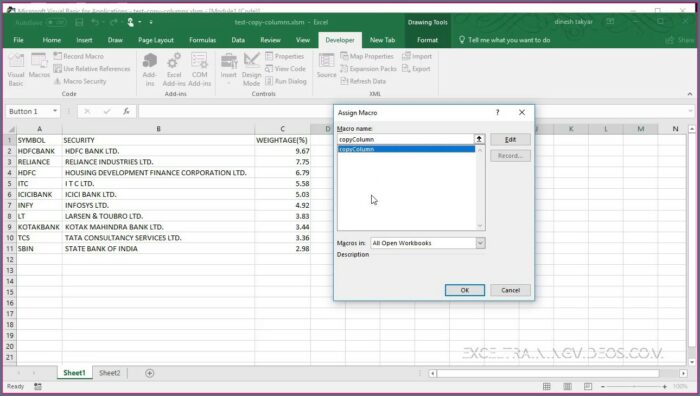Click Run Dialog
The height and width of the screenshot is (396, 700).
tap(286, 81)
